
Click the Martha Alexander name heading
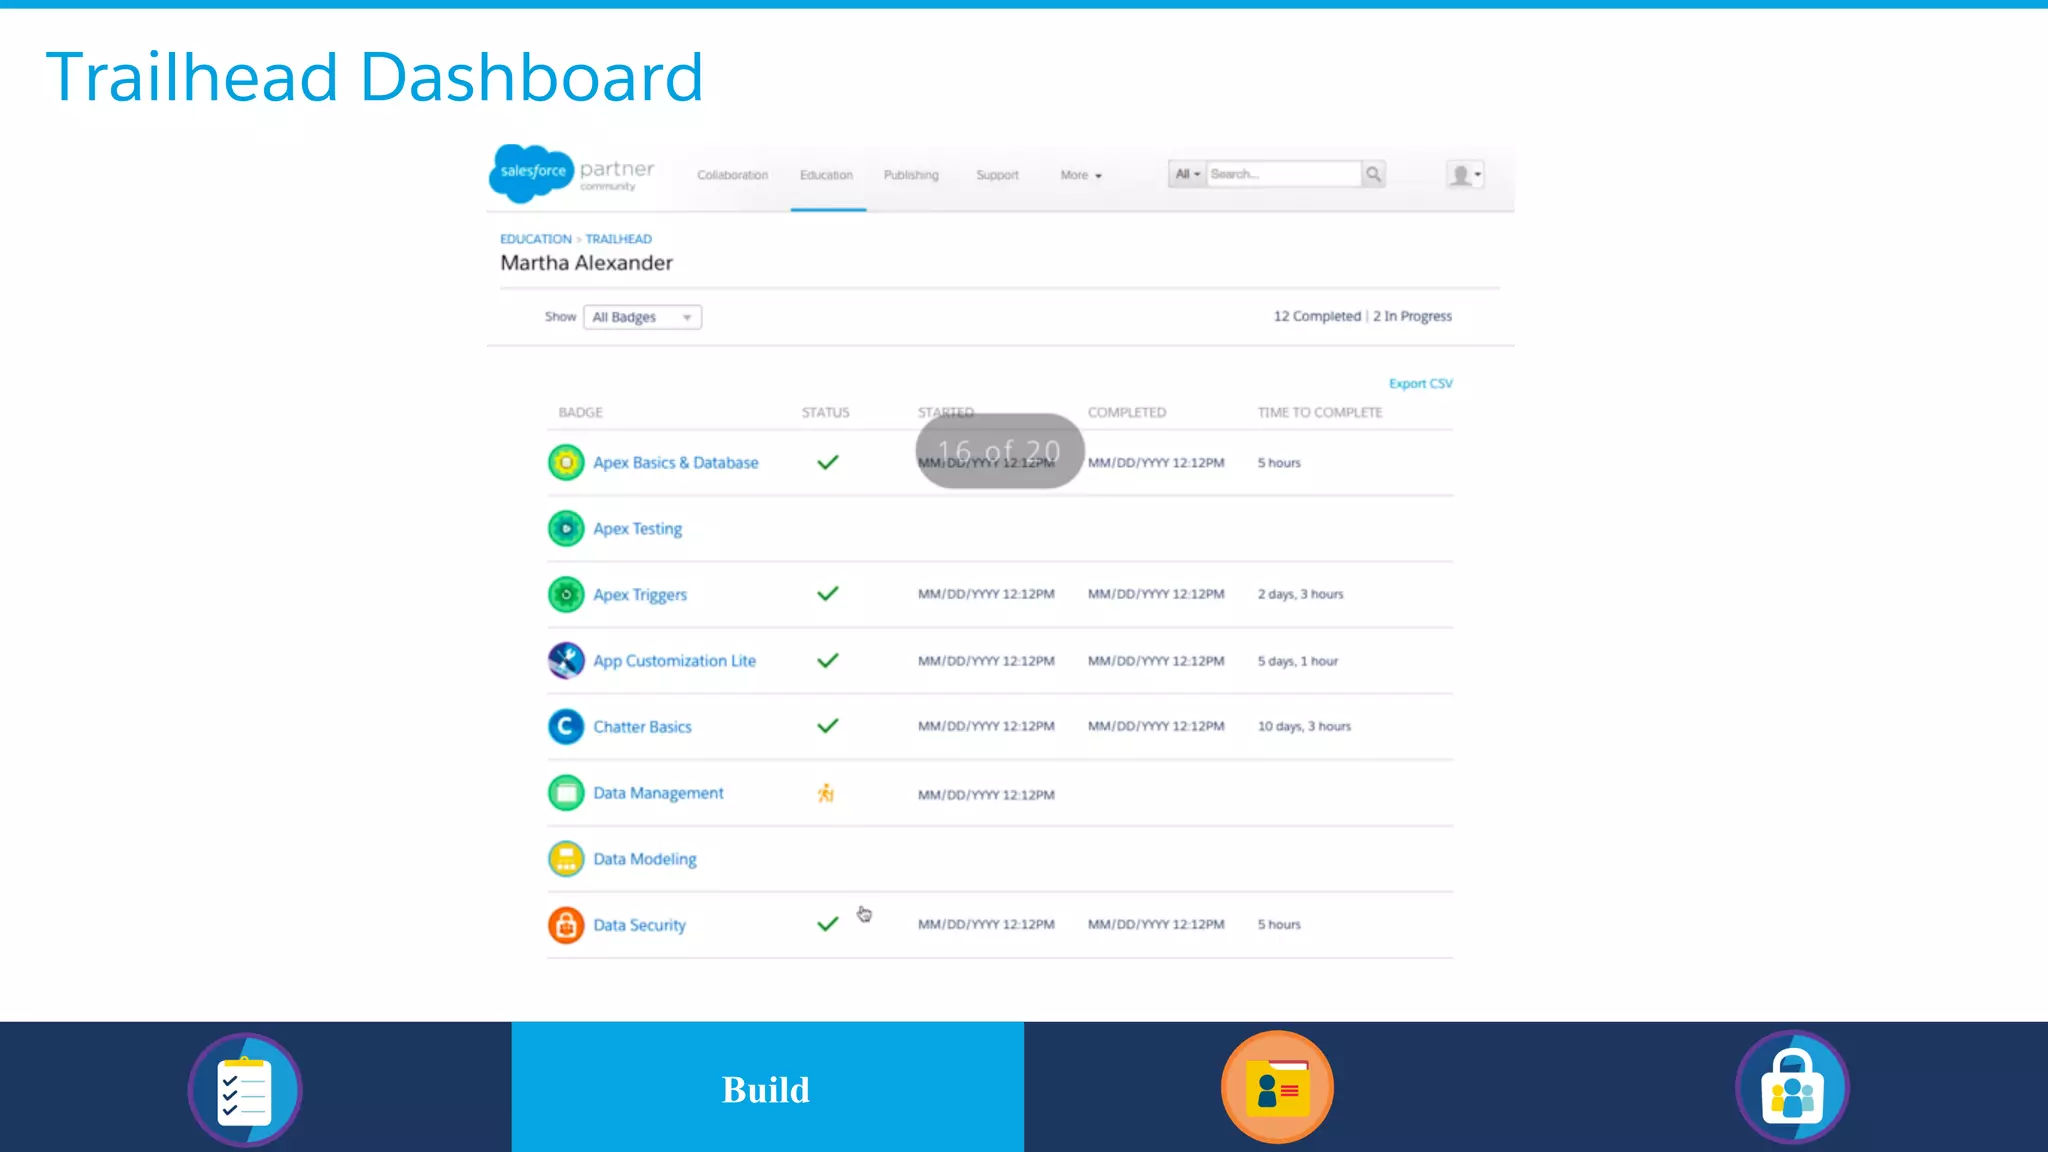[587, 263]
